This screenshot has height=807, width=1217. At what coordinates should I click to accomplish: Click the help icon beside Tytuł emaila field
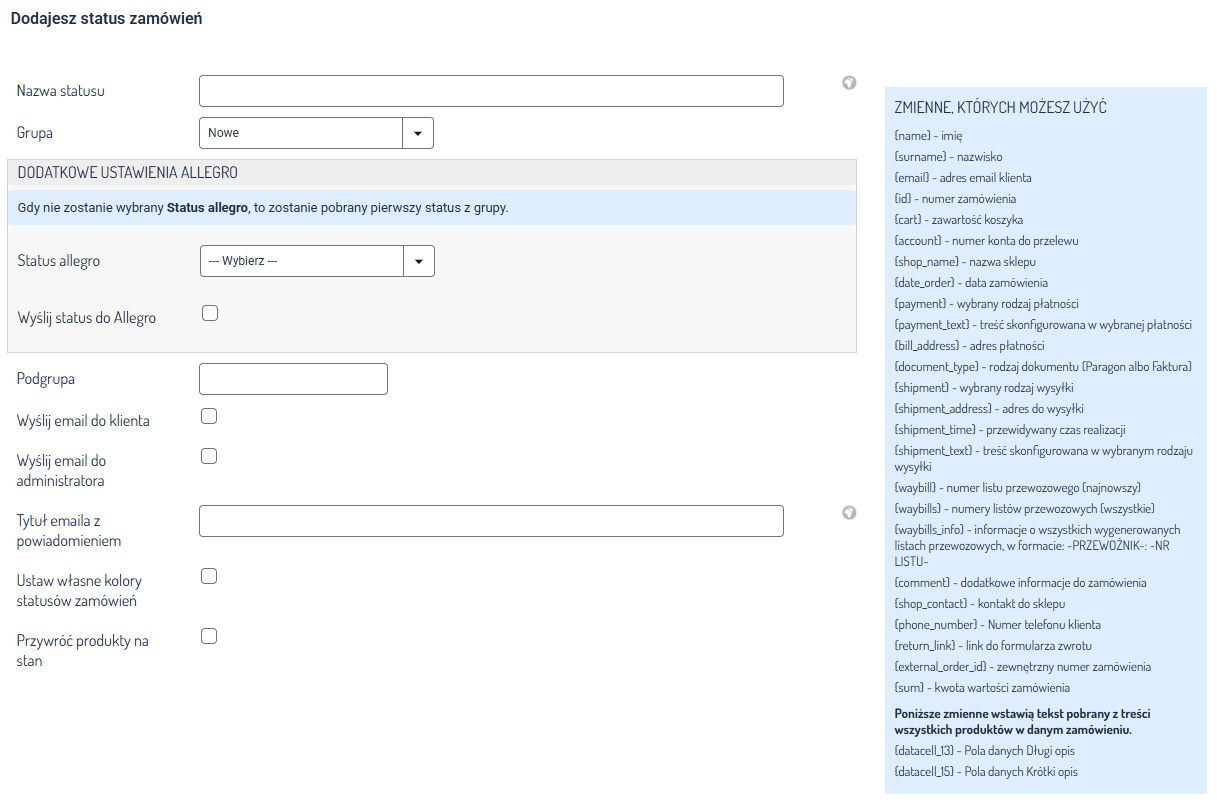pyautogui.click(x=849, y=513)
